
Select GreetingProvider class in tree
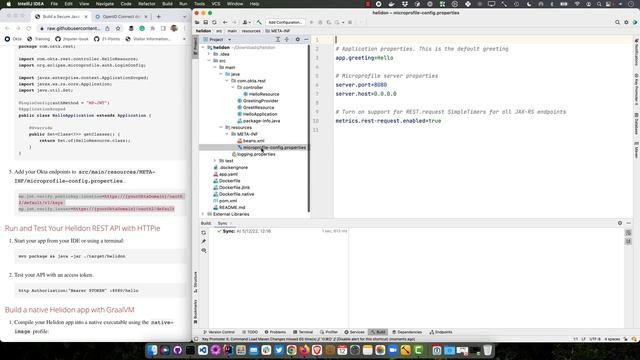(258, 101)
